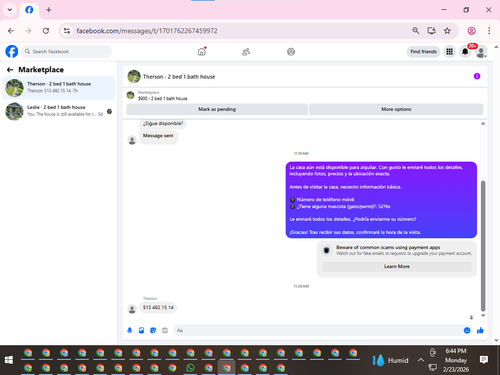Open WhatsApp from the taskbar

[x=190, y=368]
